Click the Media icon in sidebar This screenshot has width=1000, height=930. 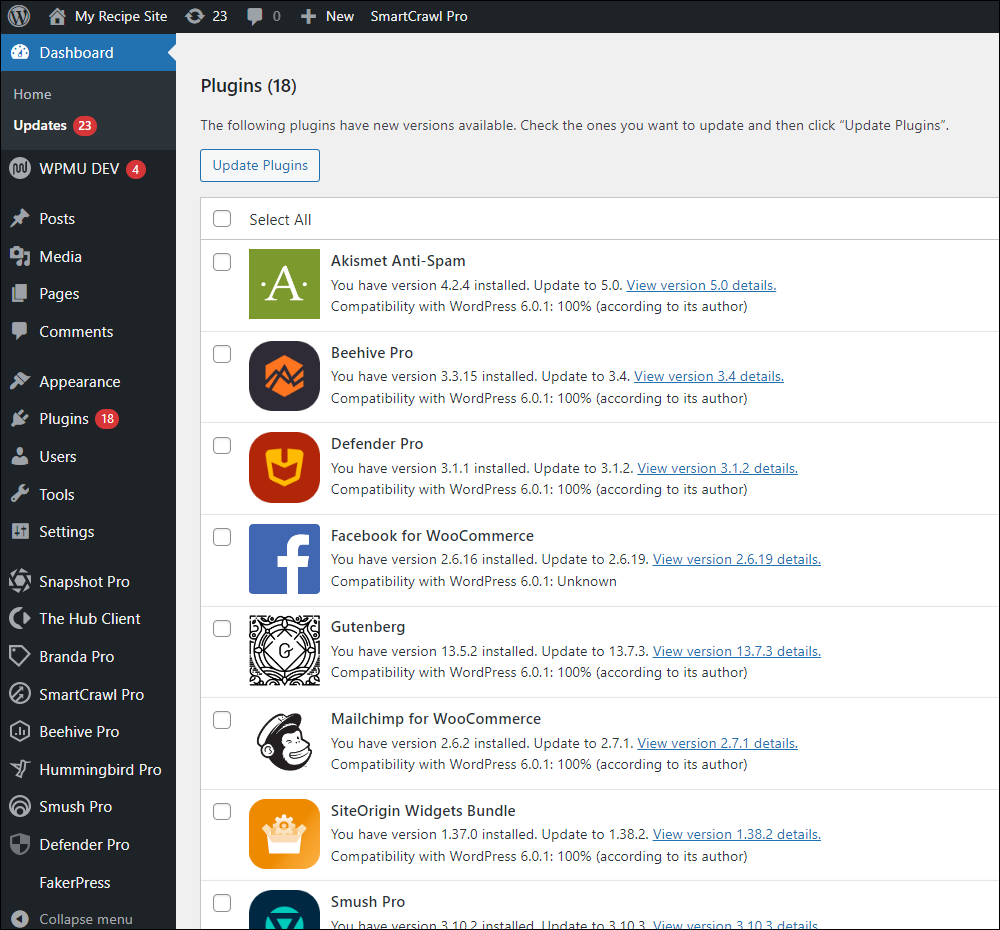click(20, 256)
